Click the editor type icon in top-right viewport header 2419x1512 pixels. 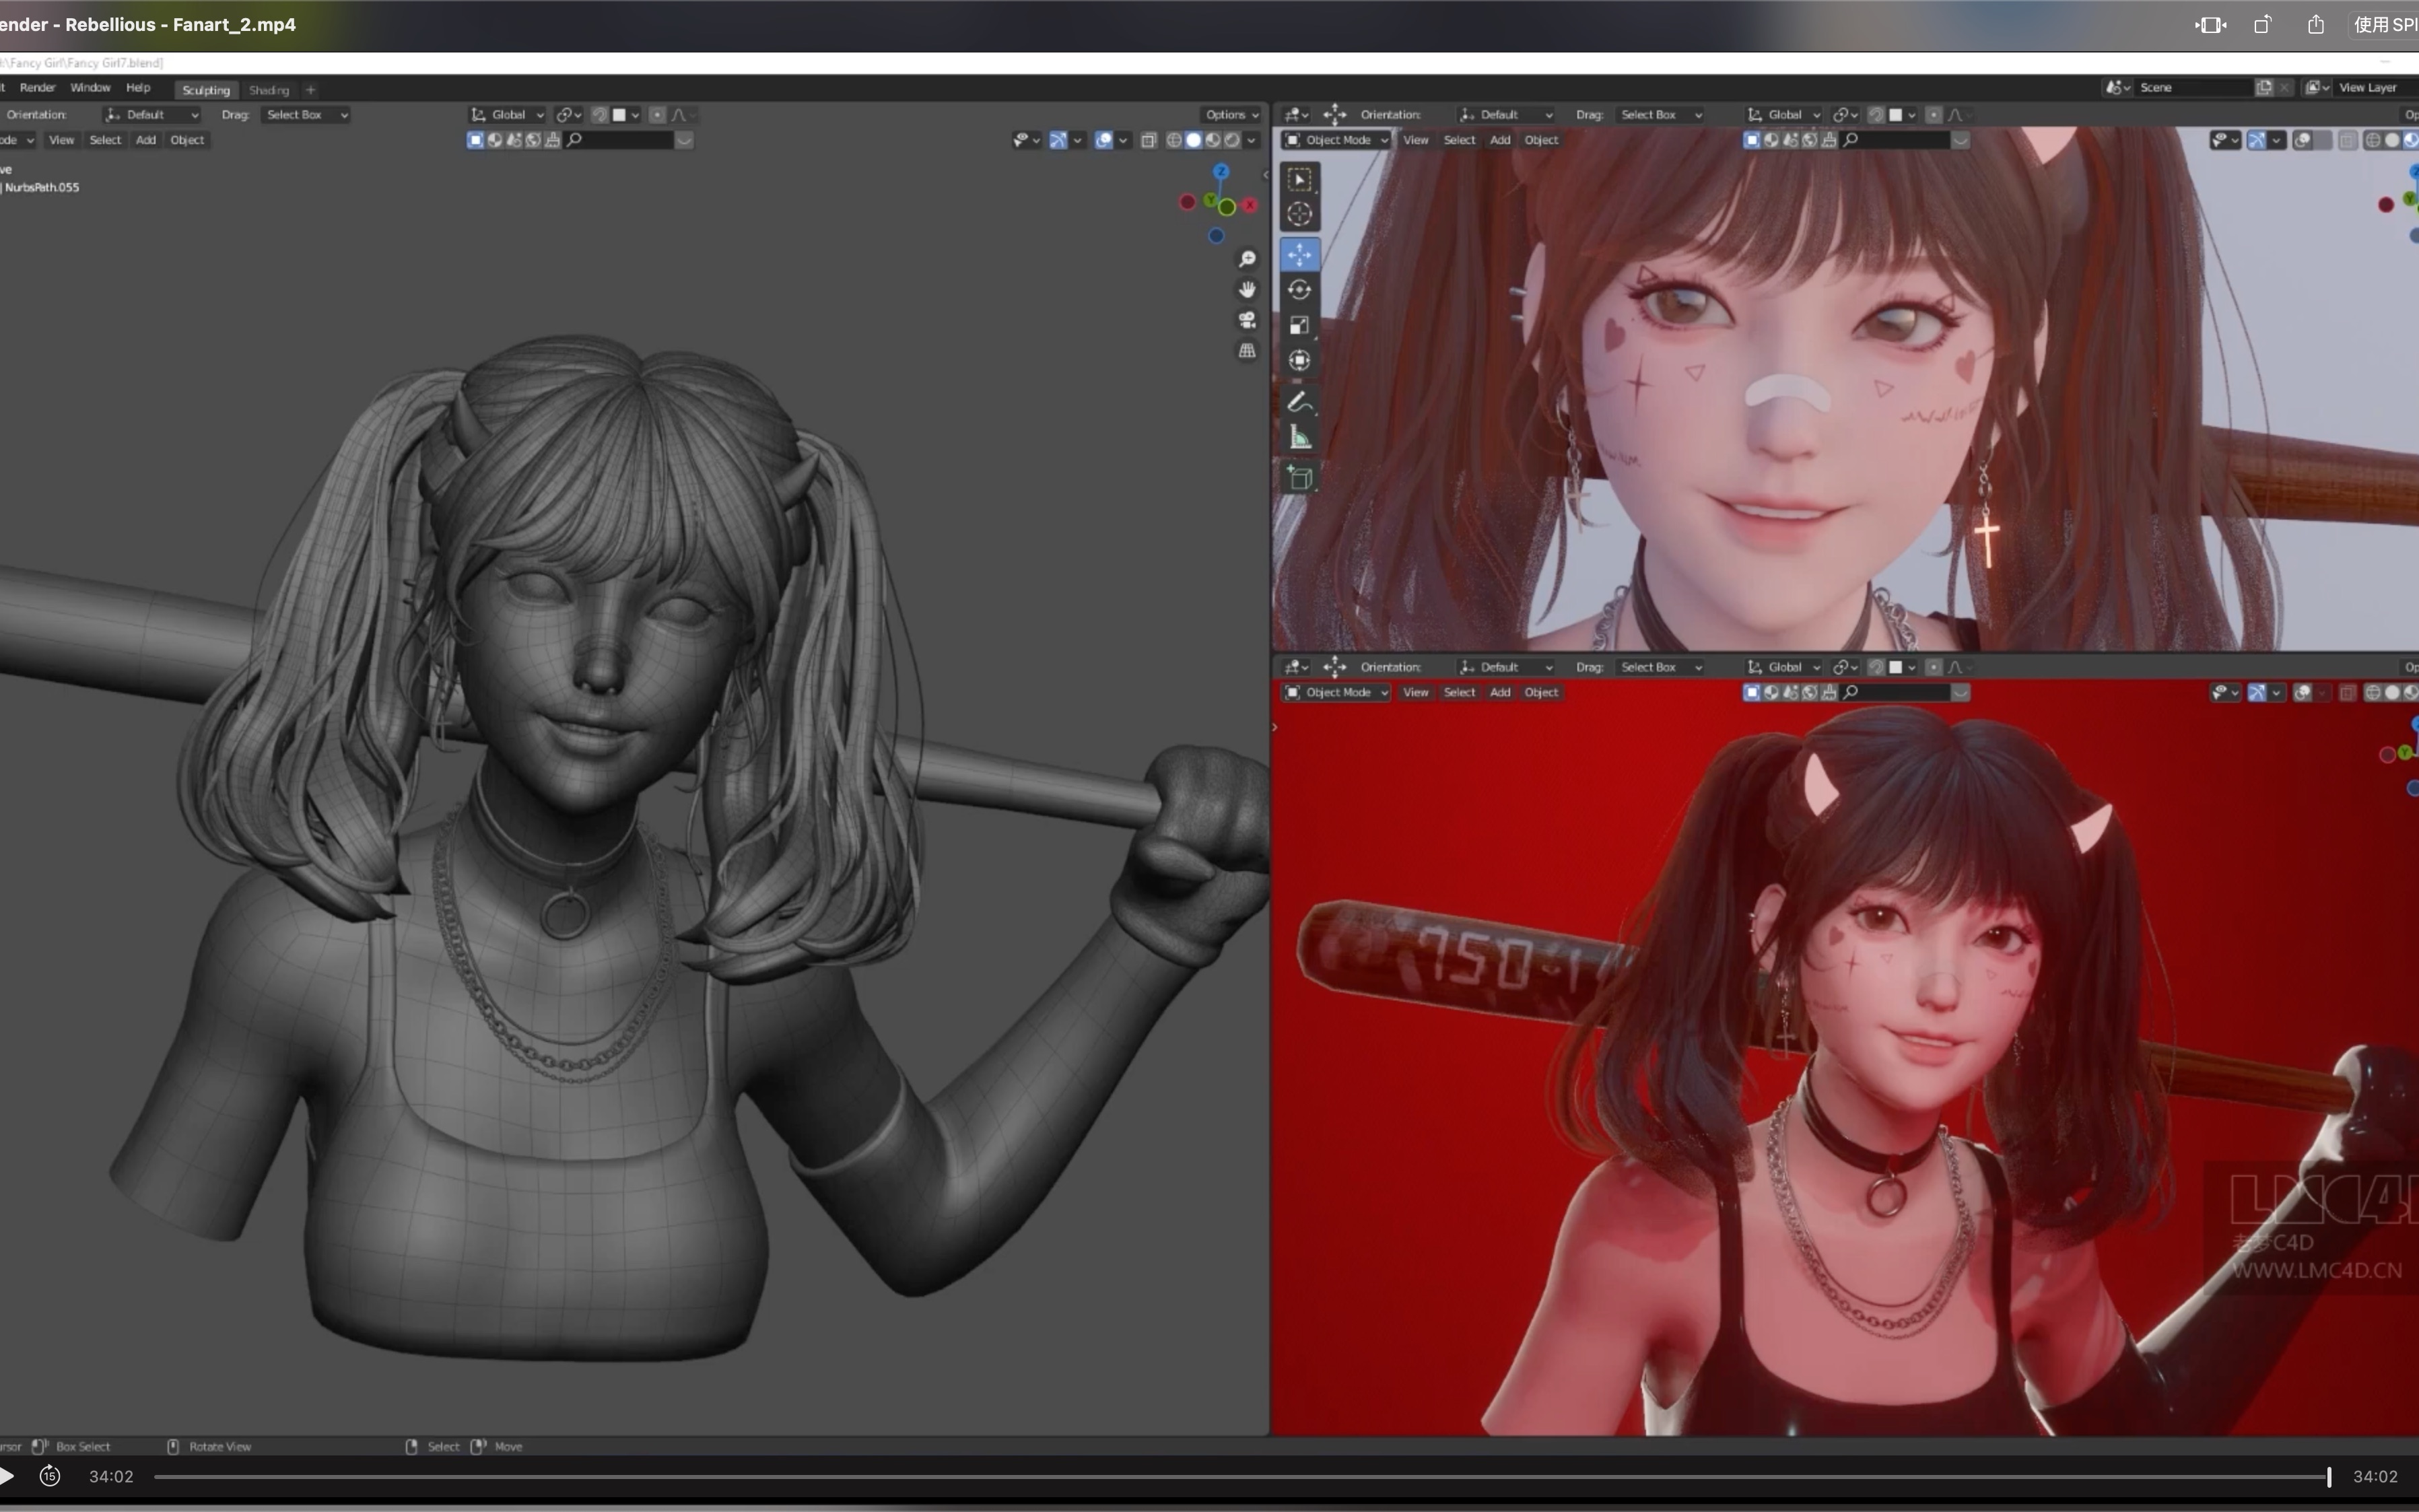[x=1296, y=115]
